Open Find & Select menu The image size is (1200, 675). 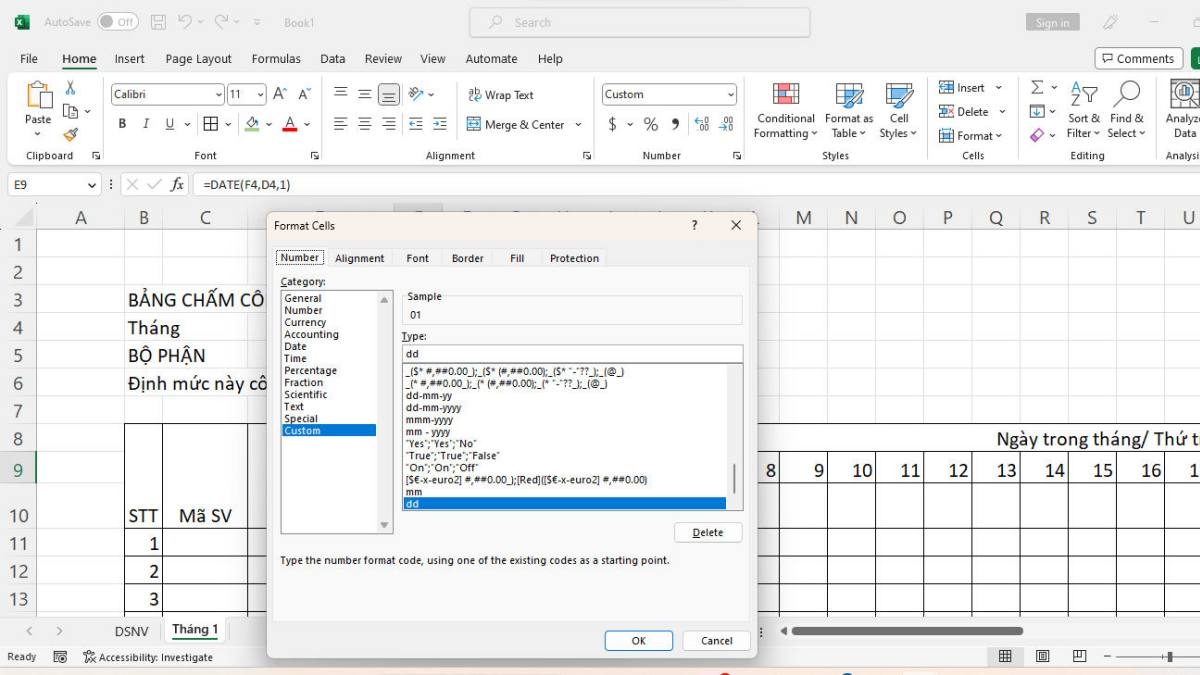click(1127, 111)
